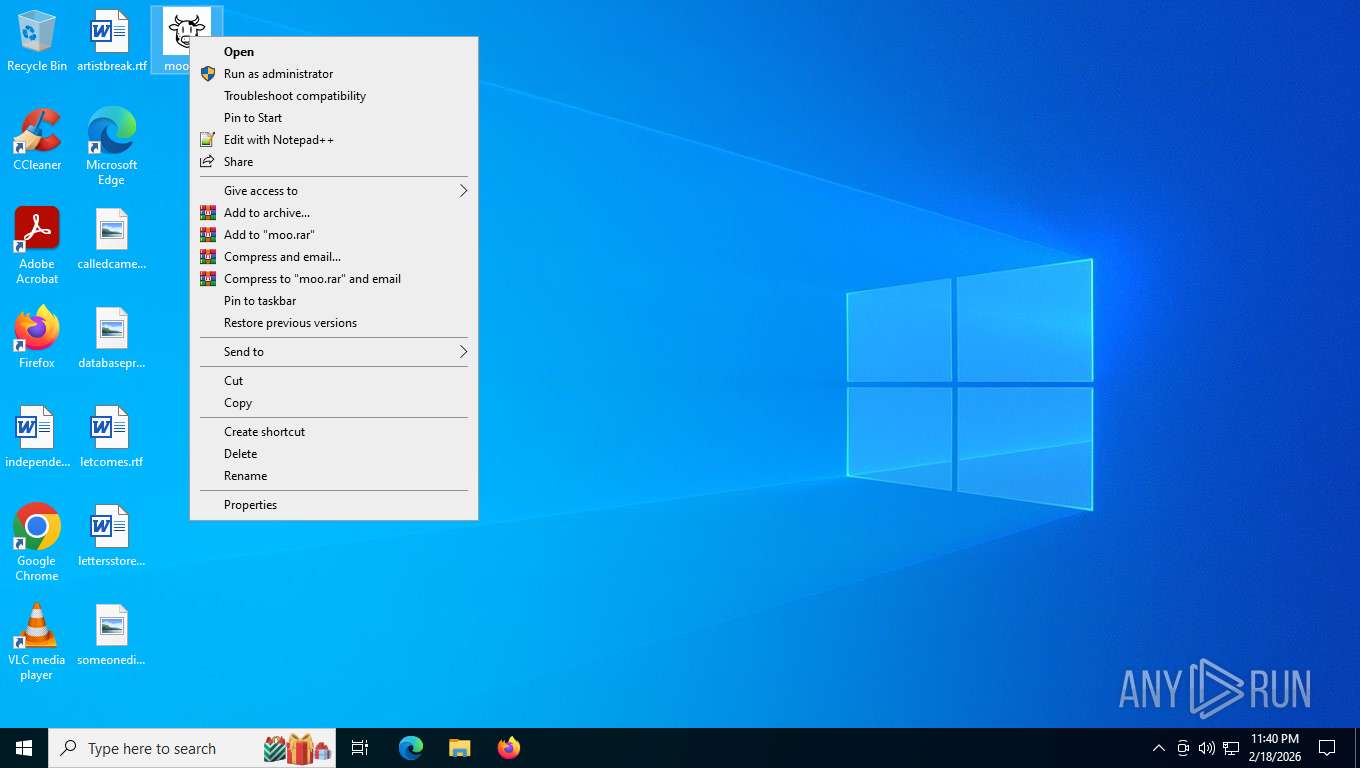The width and height of the screenshot is (1360, 768).
Task: Choose Delete from the context menu
Action: click(x=334, y=454)
